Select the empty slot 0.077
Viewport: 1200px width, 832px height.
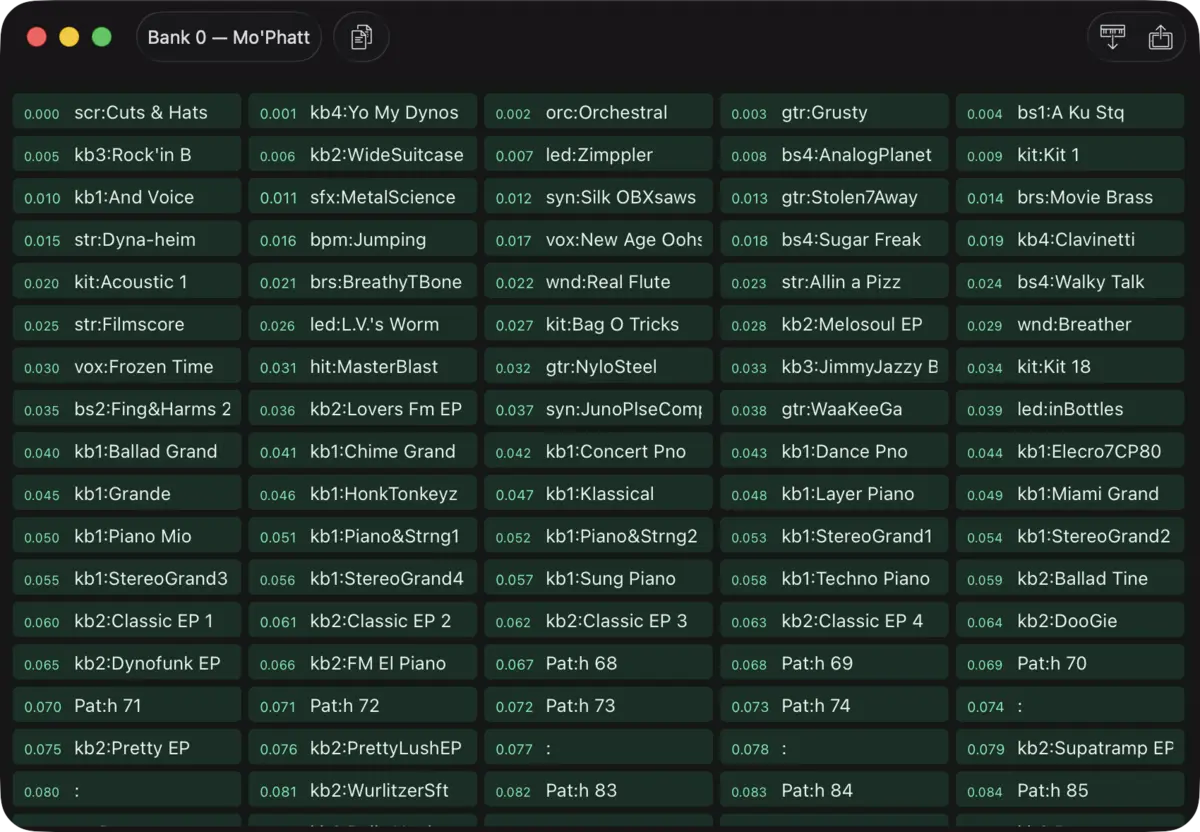[599, 748]
